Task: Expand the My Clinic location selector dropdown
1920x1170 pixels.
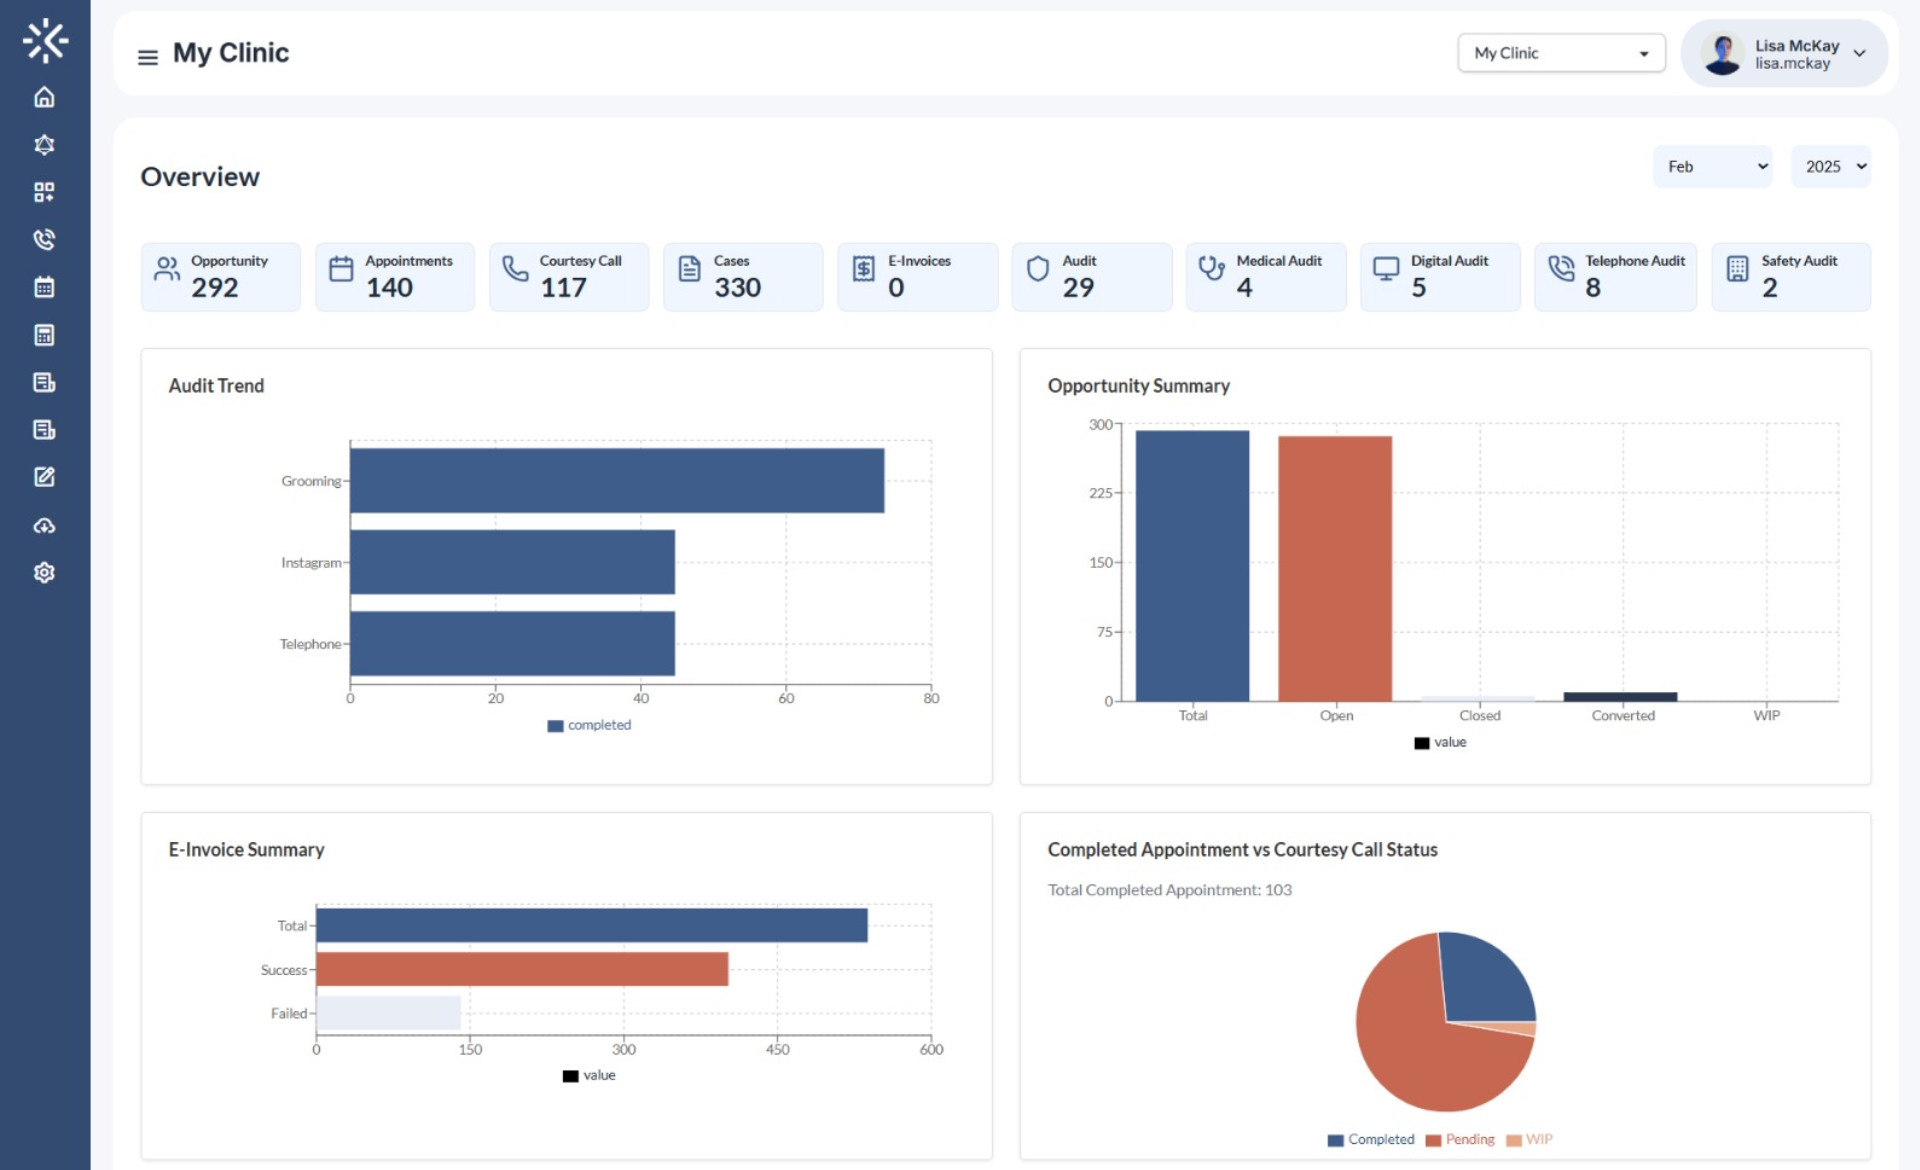Action: 1561,53
